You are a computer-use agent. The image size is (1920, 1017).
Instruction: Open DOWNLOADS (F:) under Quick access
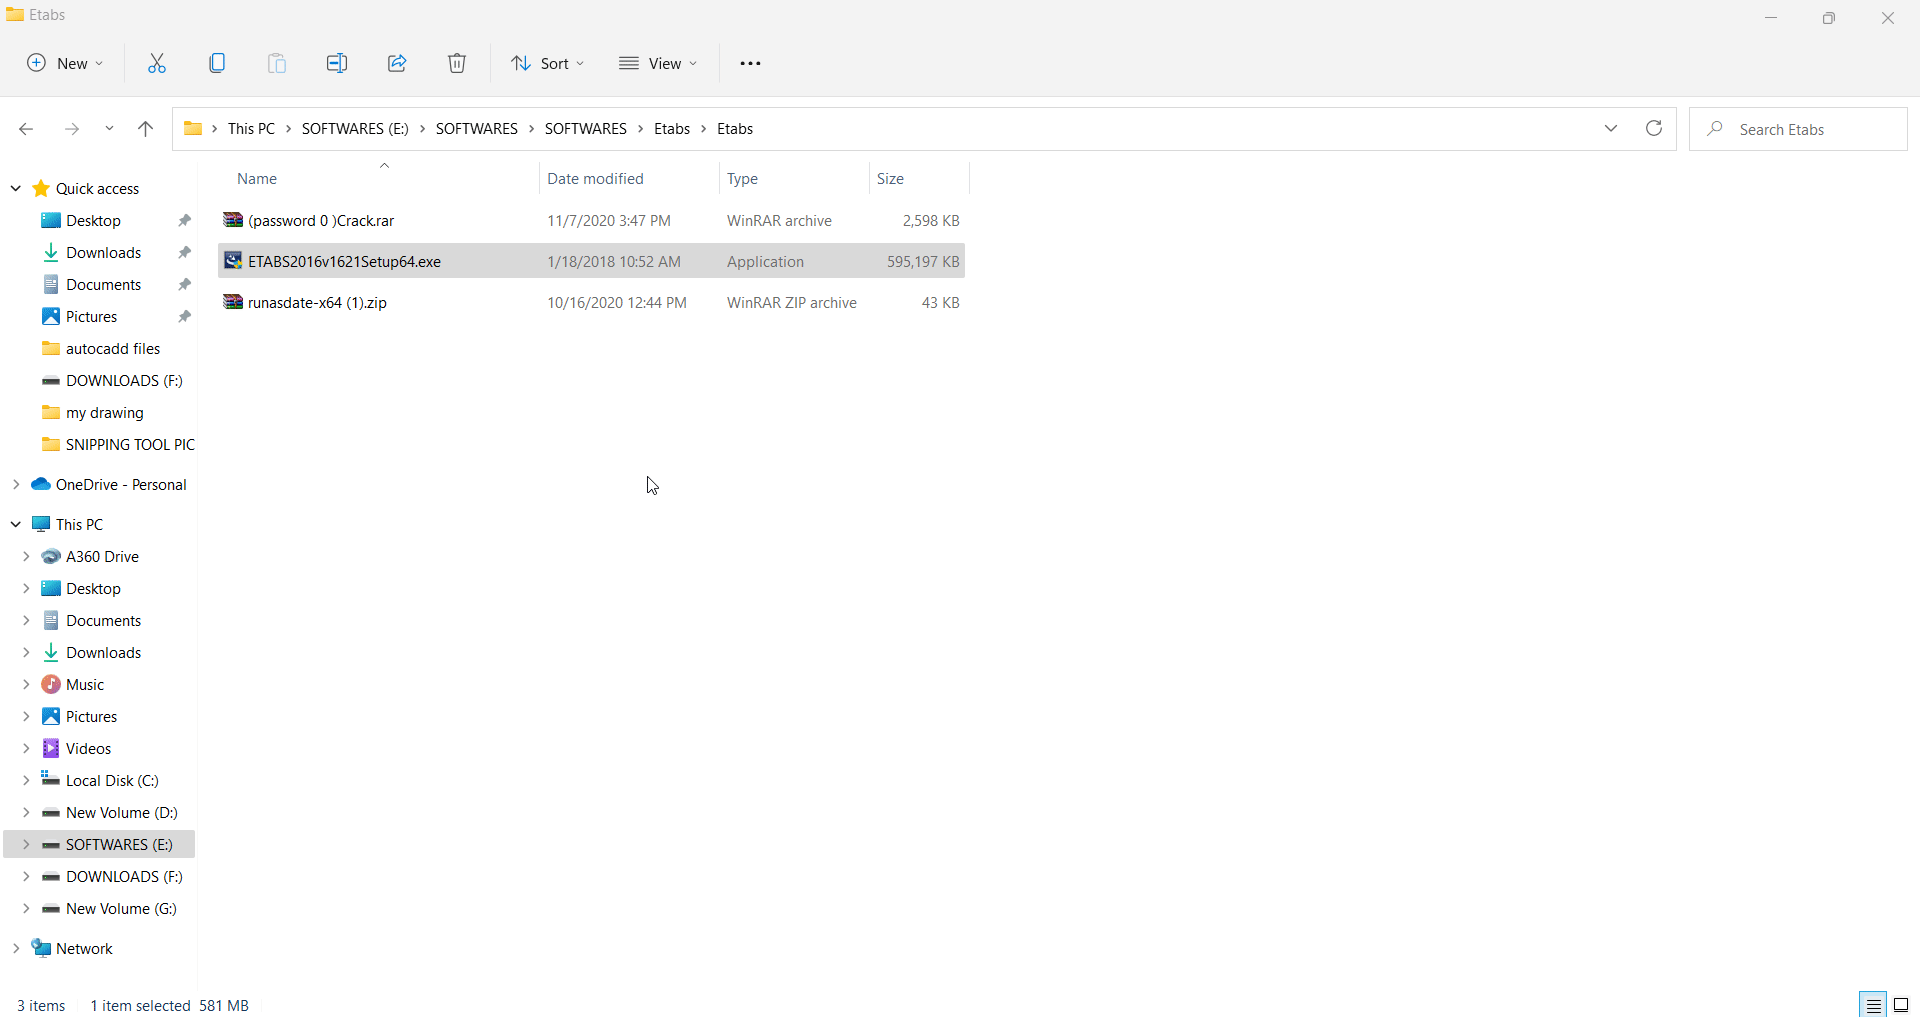pos(124,380)
